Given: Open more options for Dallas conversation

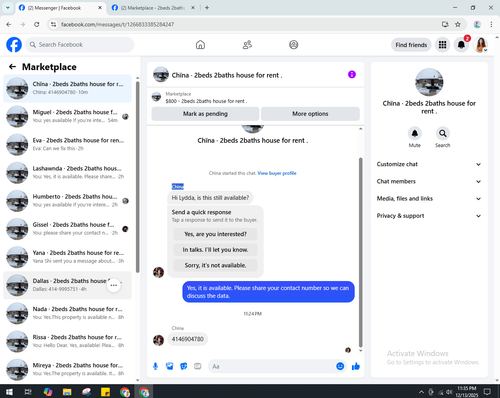Looking at the screenshot, I should (114, 285).
